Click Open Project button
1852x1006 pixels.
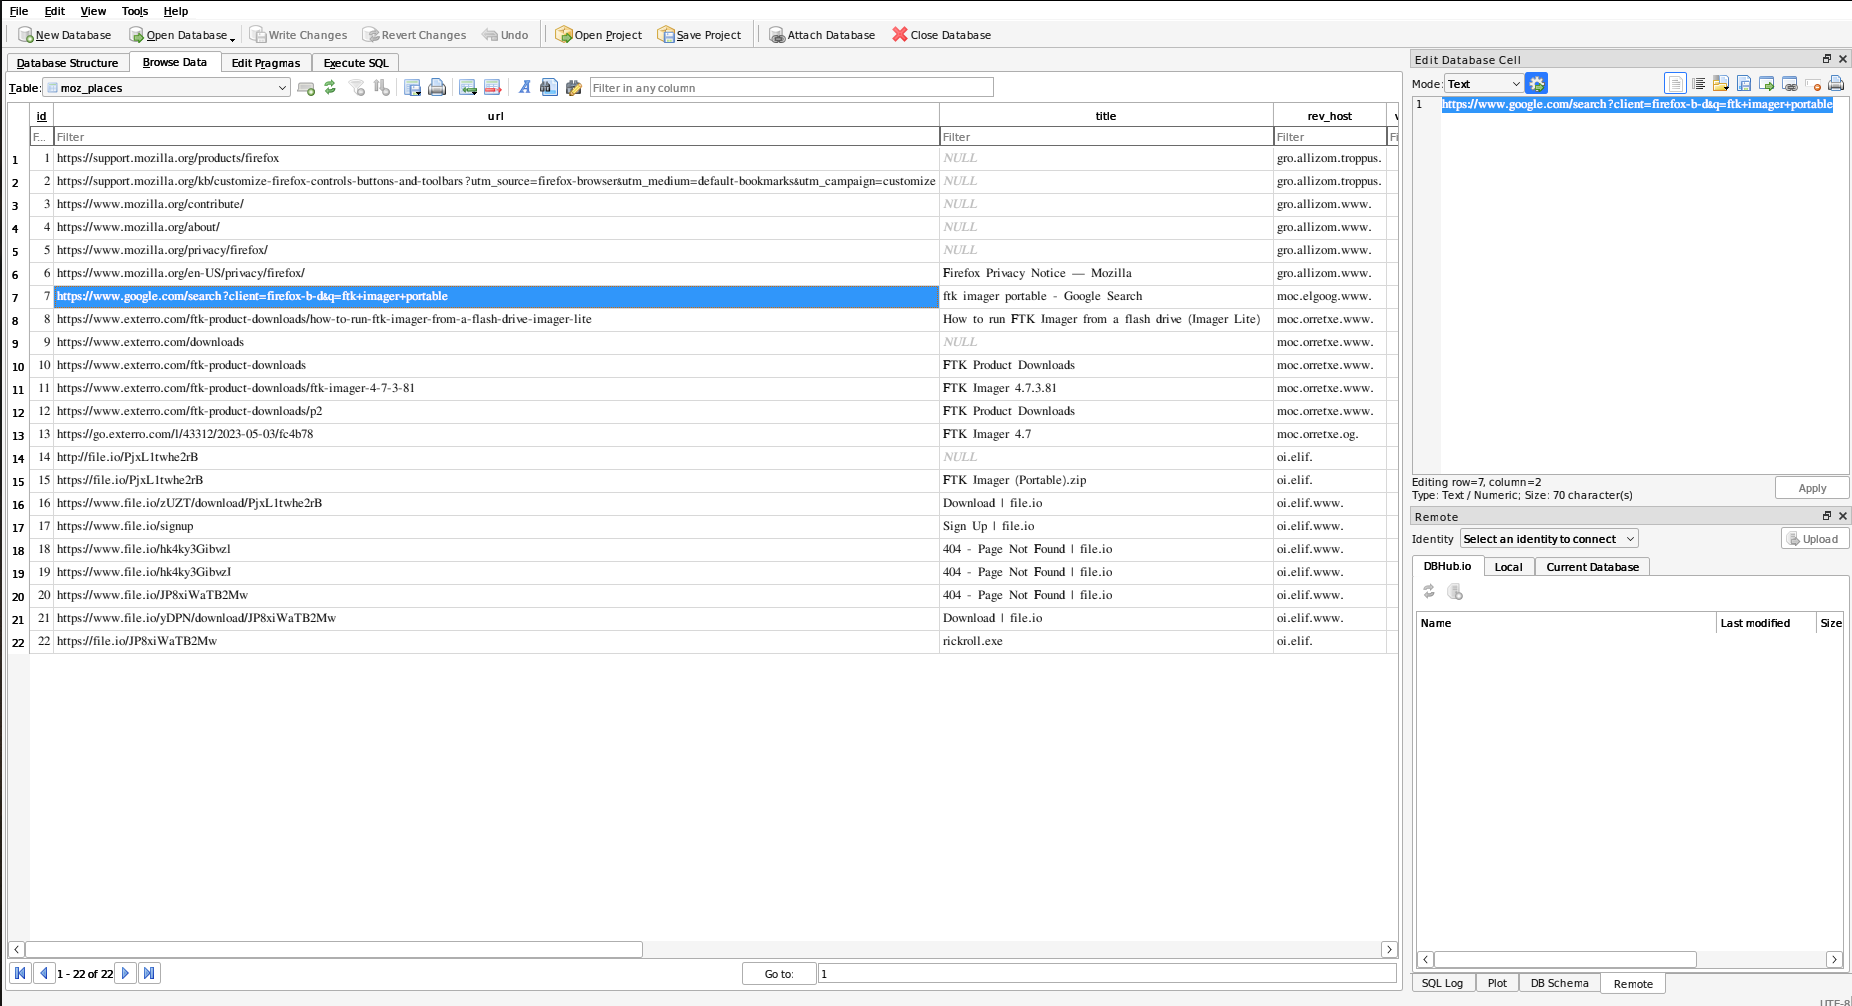click(x=599, y=35)
